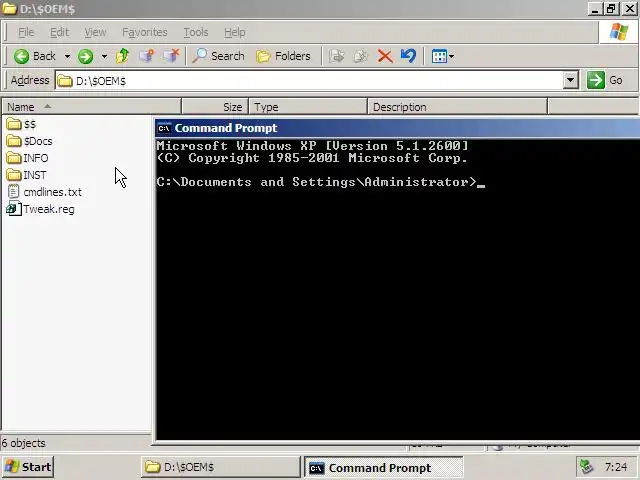The image size is (640, 480).
Task: Close the D:\$OEM$ Explorer window
Action: (630, 9)
